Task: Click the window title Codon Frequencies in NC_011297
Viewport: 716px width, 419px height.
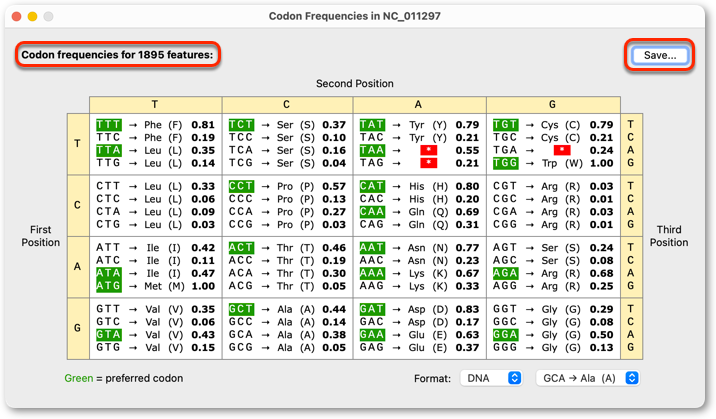Action: coord(354,16)
